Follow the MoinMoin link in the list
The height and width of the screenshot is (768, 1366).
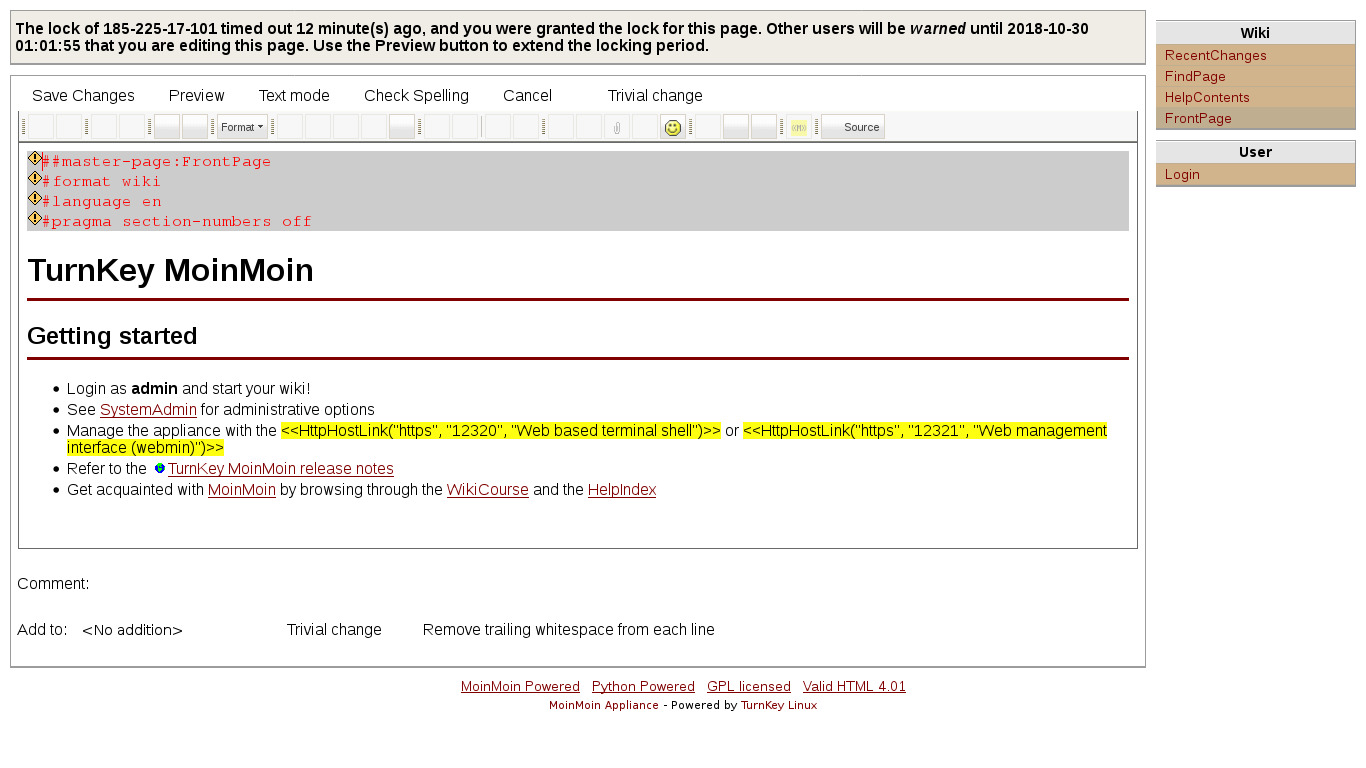click(242, 490)
